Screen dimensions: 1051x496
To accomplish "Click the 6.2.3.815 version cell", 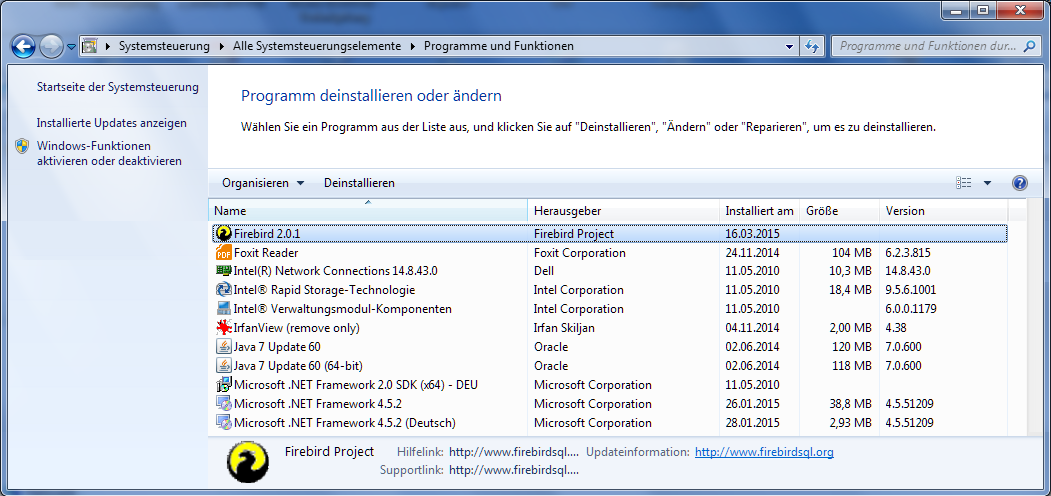I will (x=908, y=253).
